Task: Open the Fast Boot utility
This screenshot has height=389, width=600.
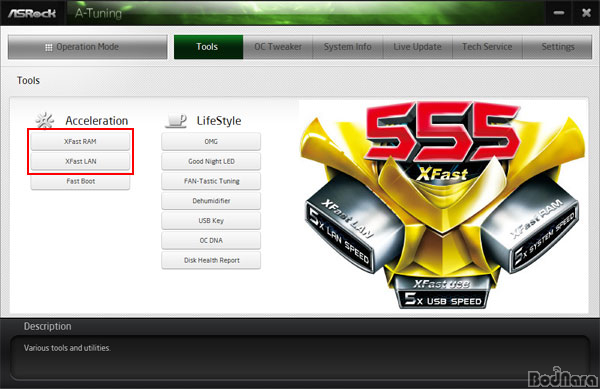Action: click(80, 181)
